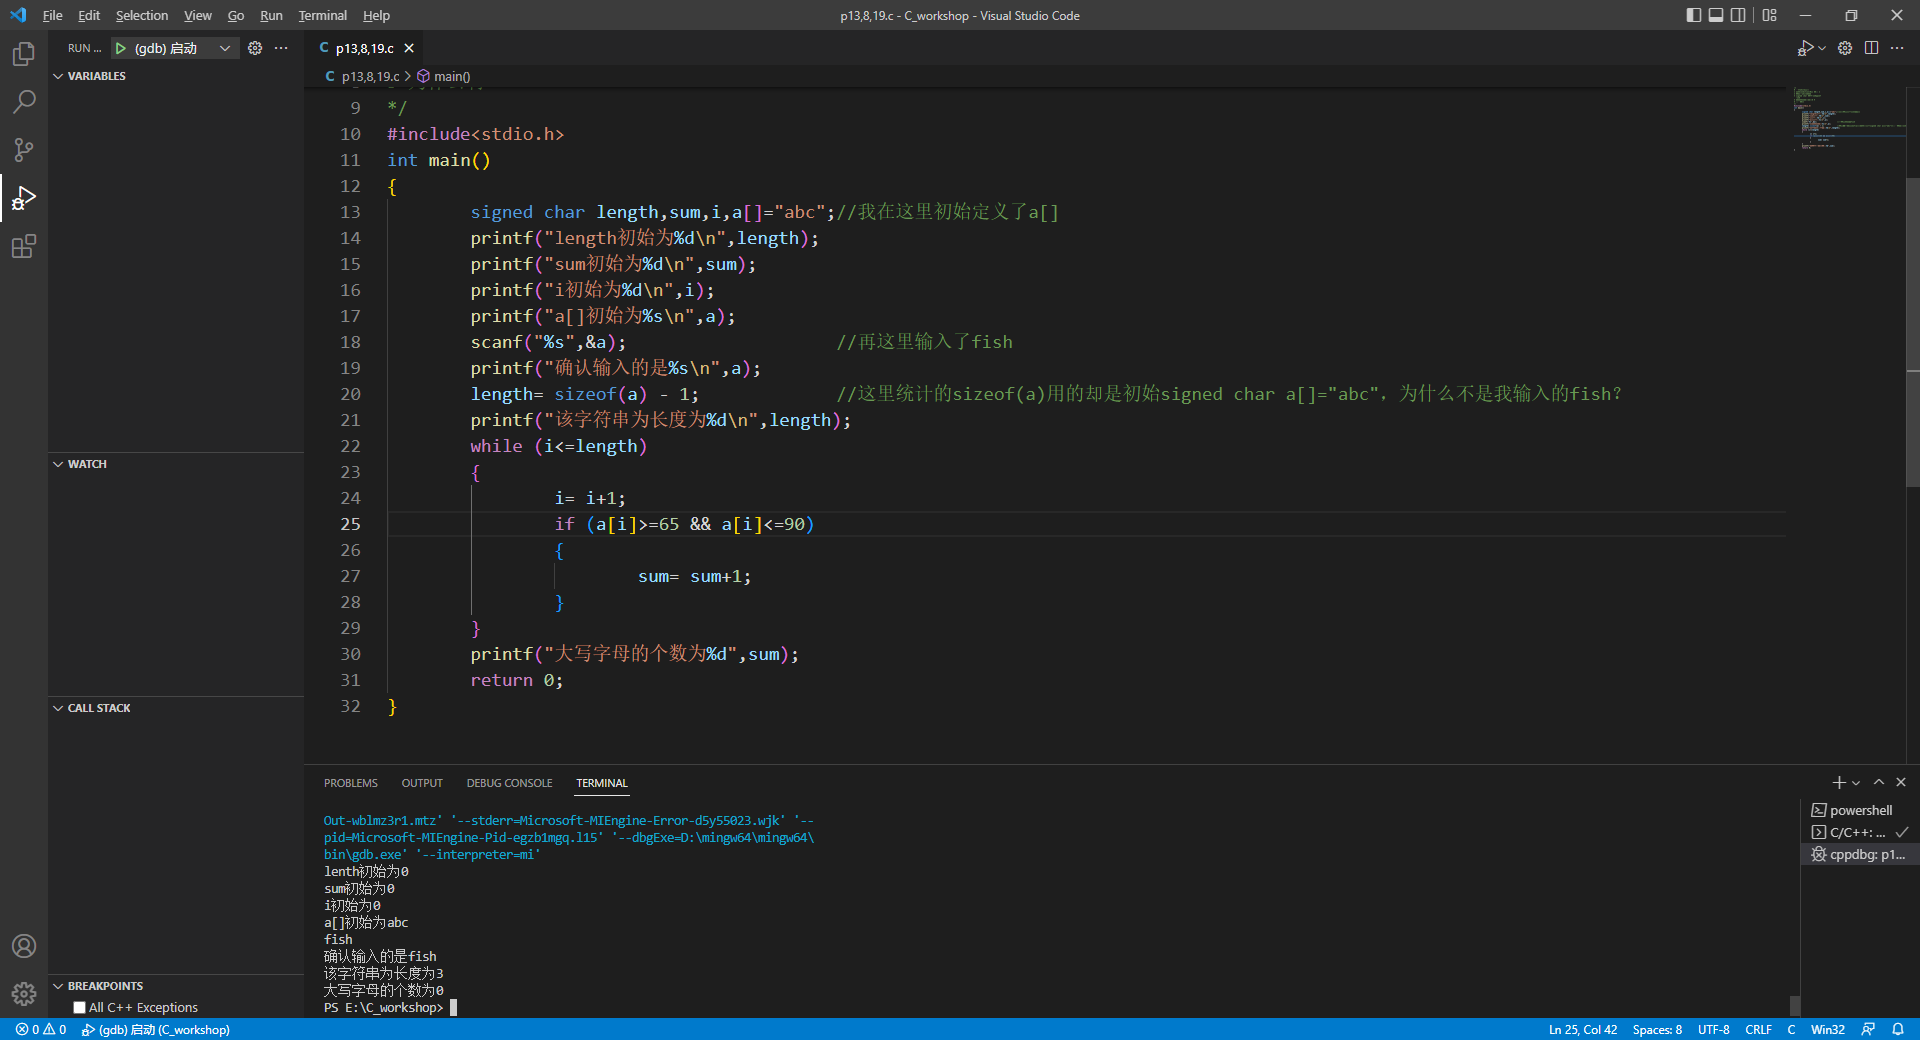This screenshot has width=1920, height=1040.
Task: Select language mode C in status bar
Action: [1791, 1029]
